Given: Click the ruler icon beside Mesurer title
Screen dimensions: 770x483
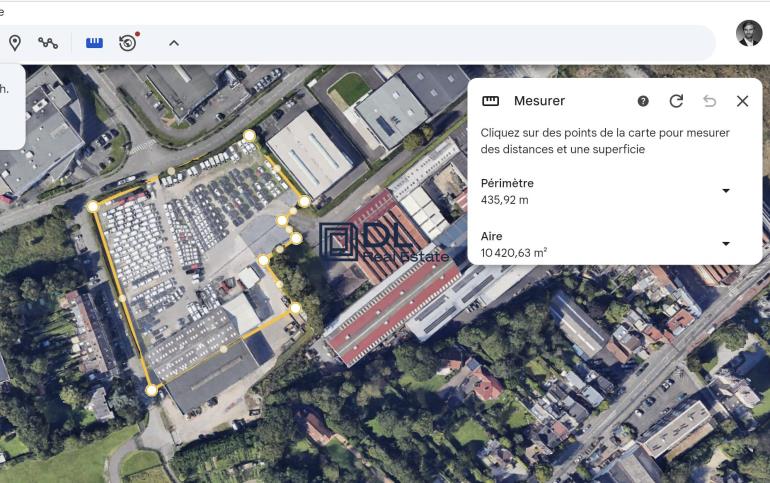Looking at the screenshot, I should (490, 101).
